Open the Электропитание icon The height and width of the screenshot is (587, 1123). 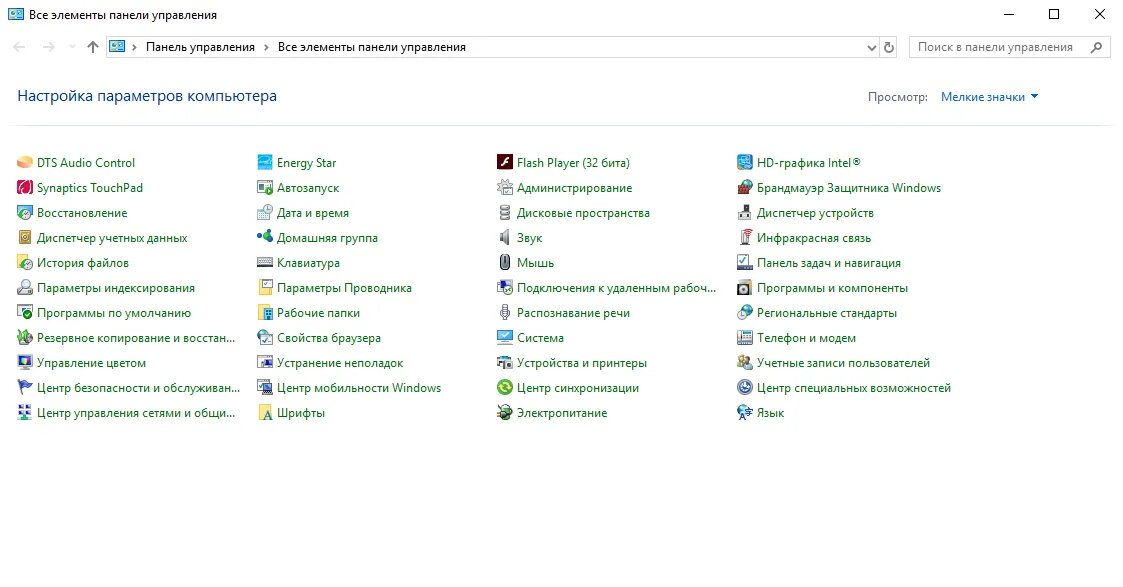tap(505, 412)
